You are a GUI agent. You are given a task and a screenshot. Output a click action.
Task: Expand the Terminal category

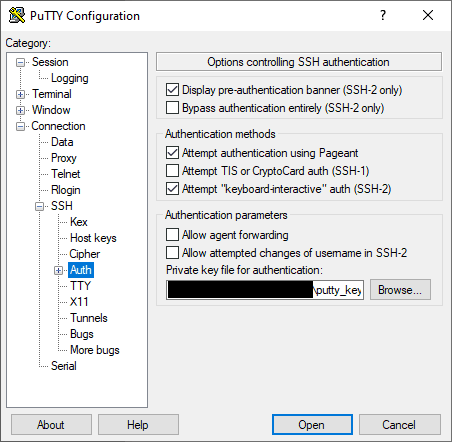point(21,94)
